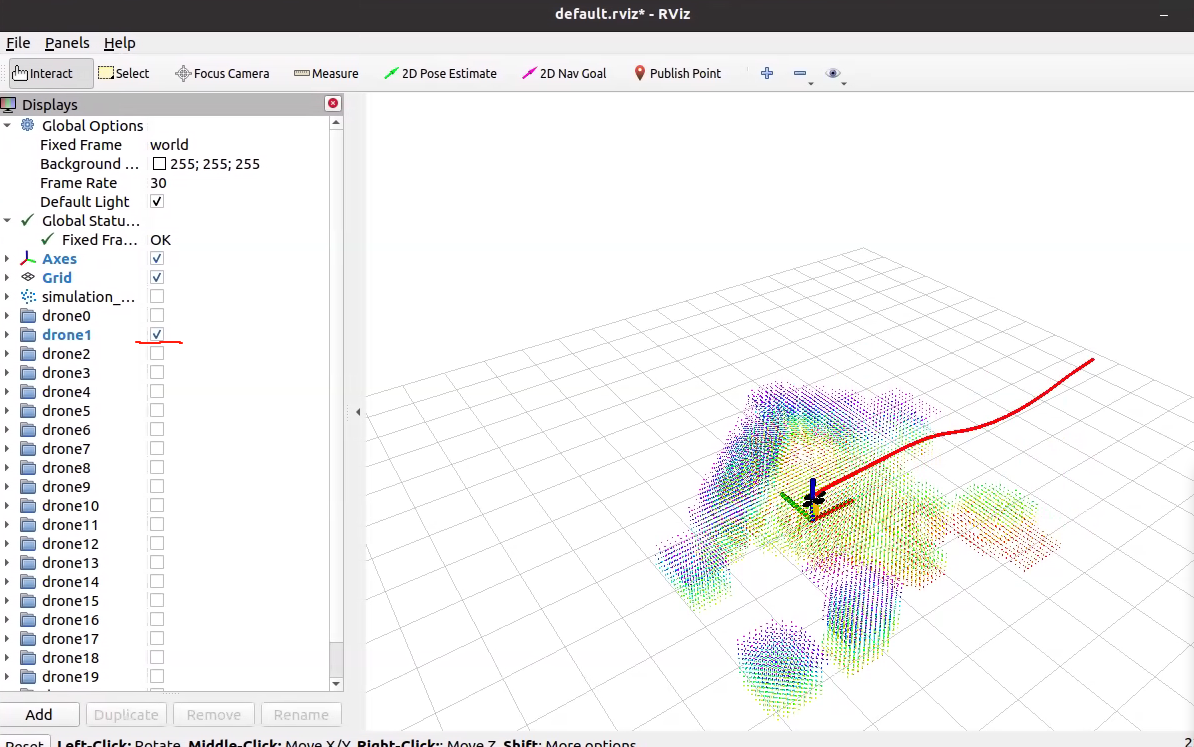
Task: Uncheck the drone1 checkbox
Action: click(x=157, y=334)
